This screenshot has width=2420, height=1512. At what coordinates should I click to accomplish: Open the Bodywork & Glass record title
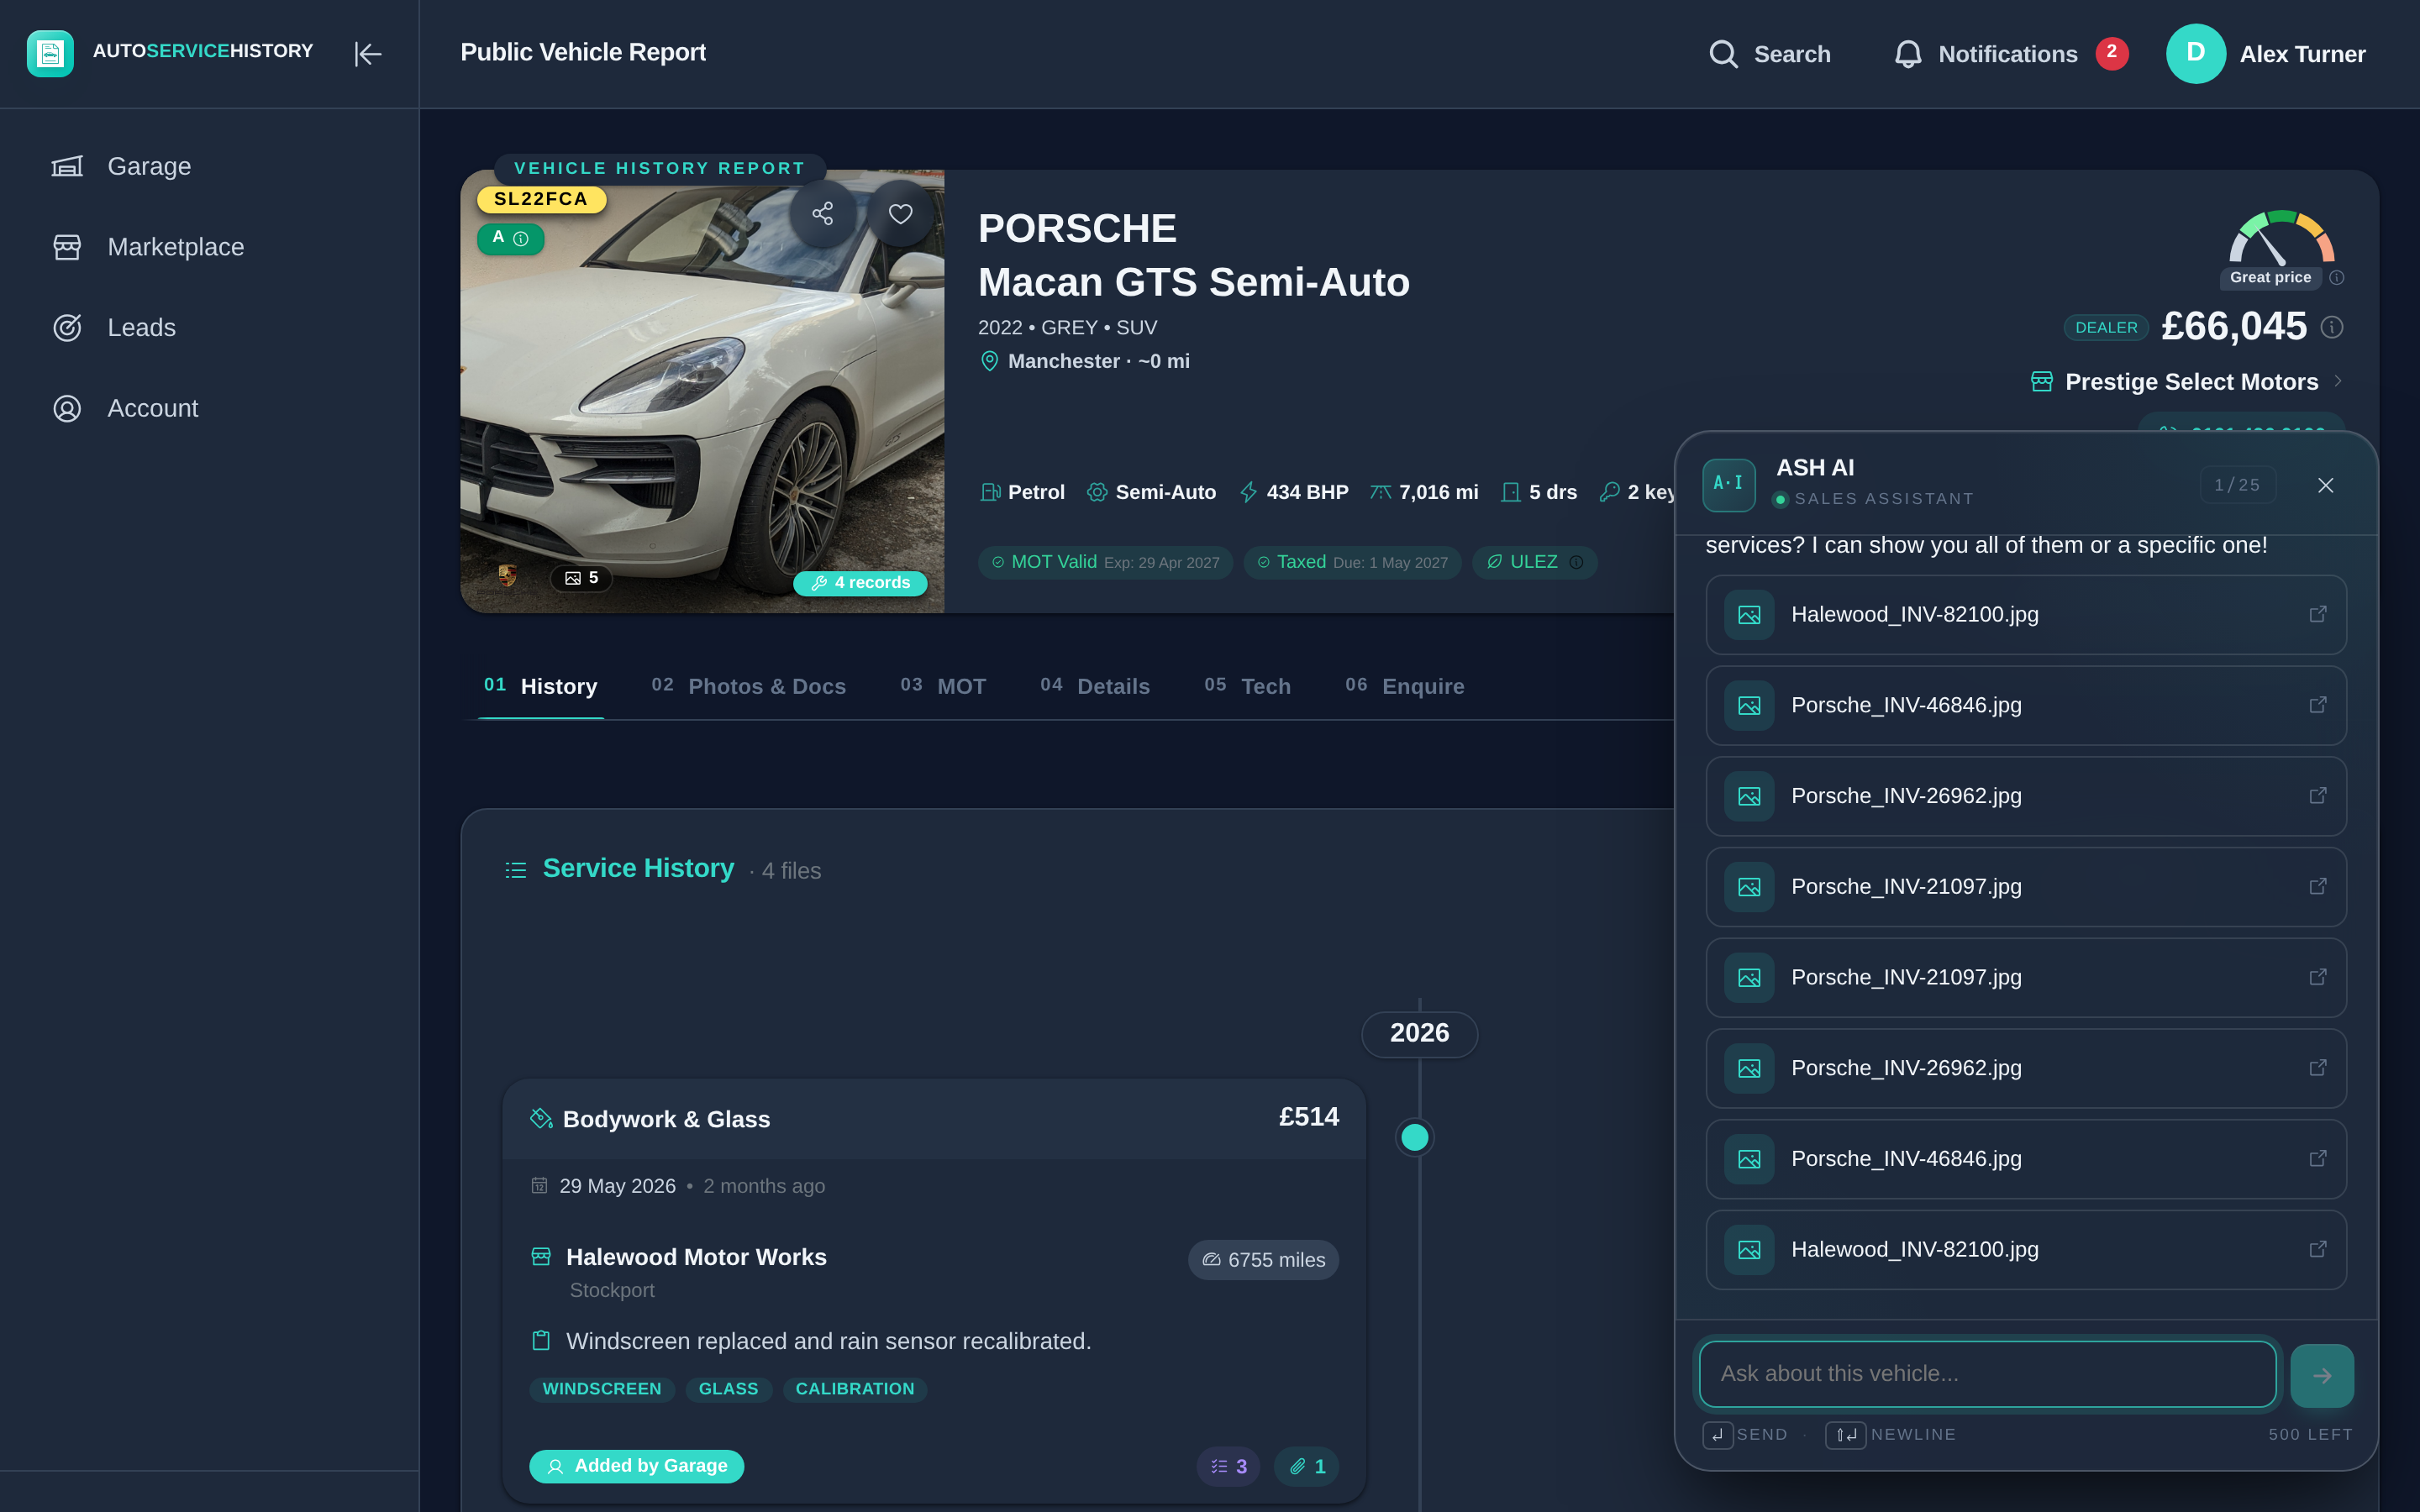(666, 1119)
